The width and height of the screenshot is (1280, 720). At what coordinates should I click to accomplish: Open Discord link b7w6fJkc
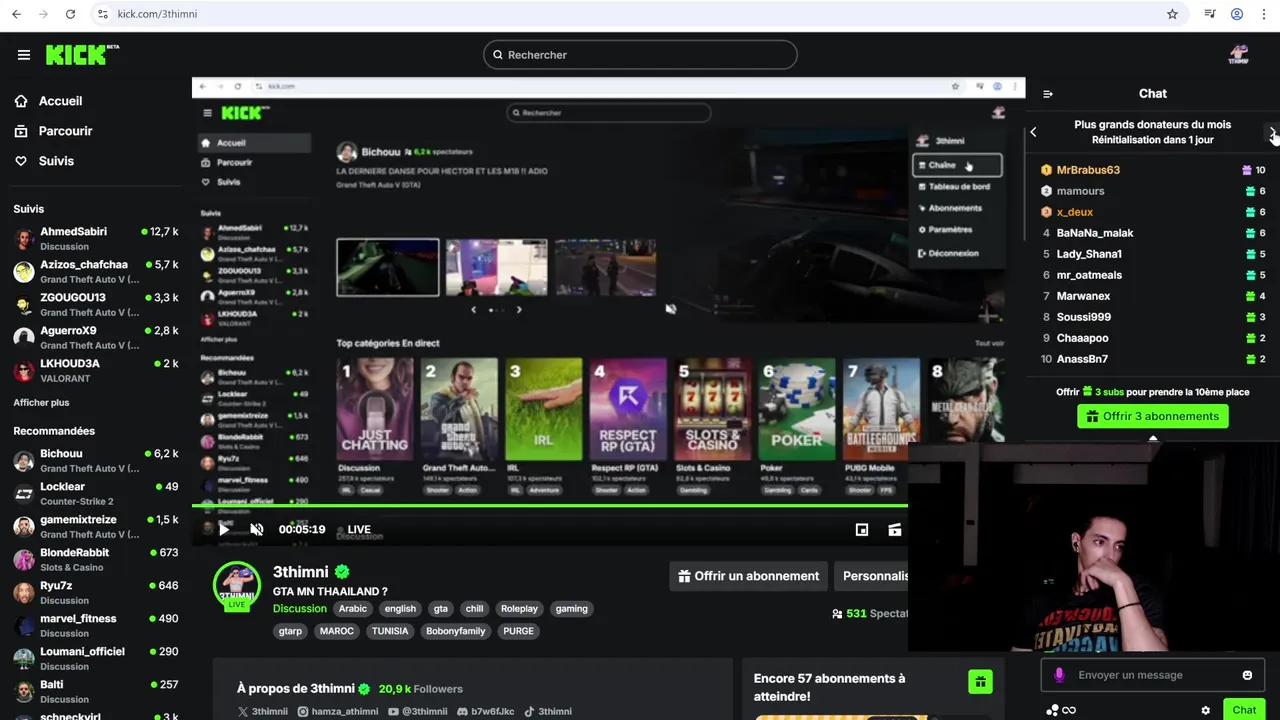click(485, 712)
